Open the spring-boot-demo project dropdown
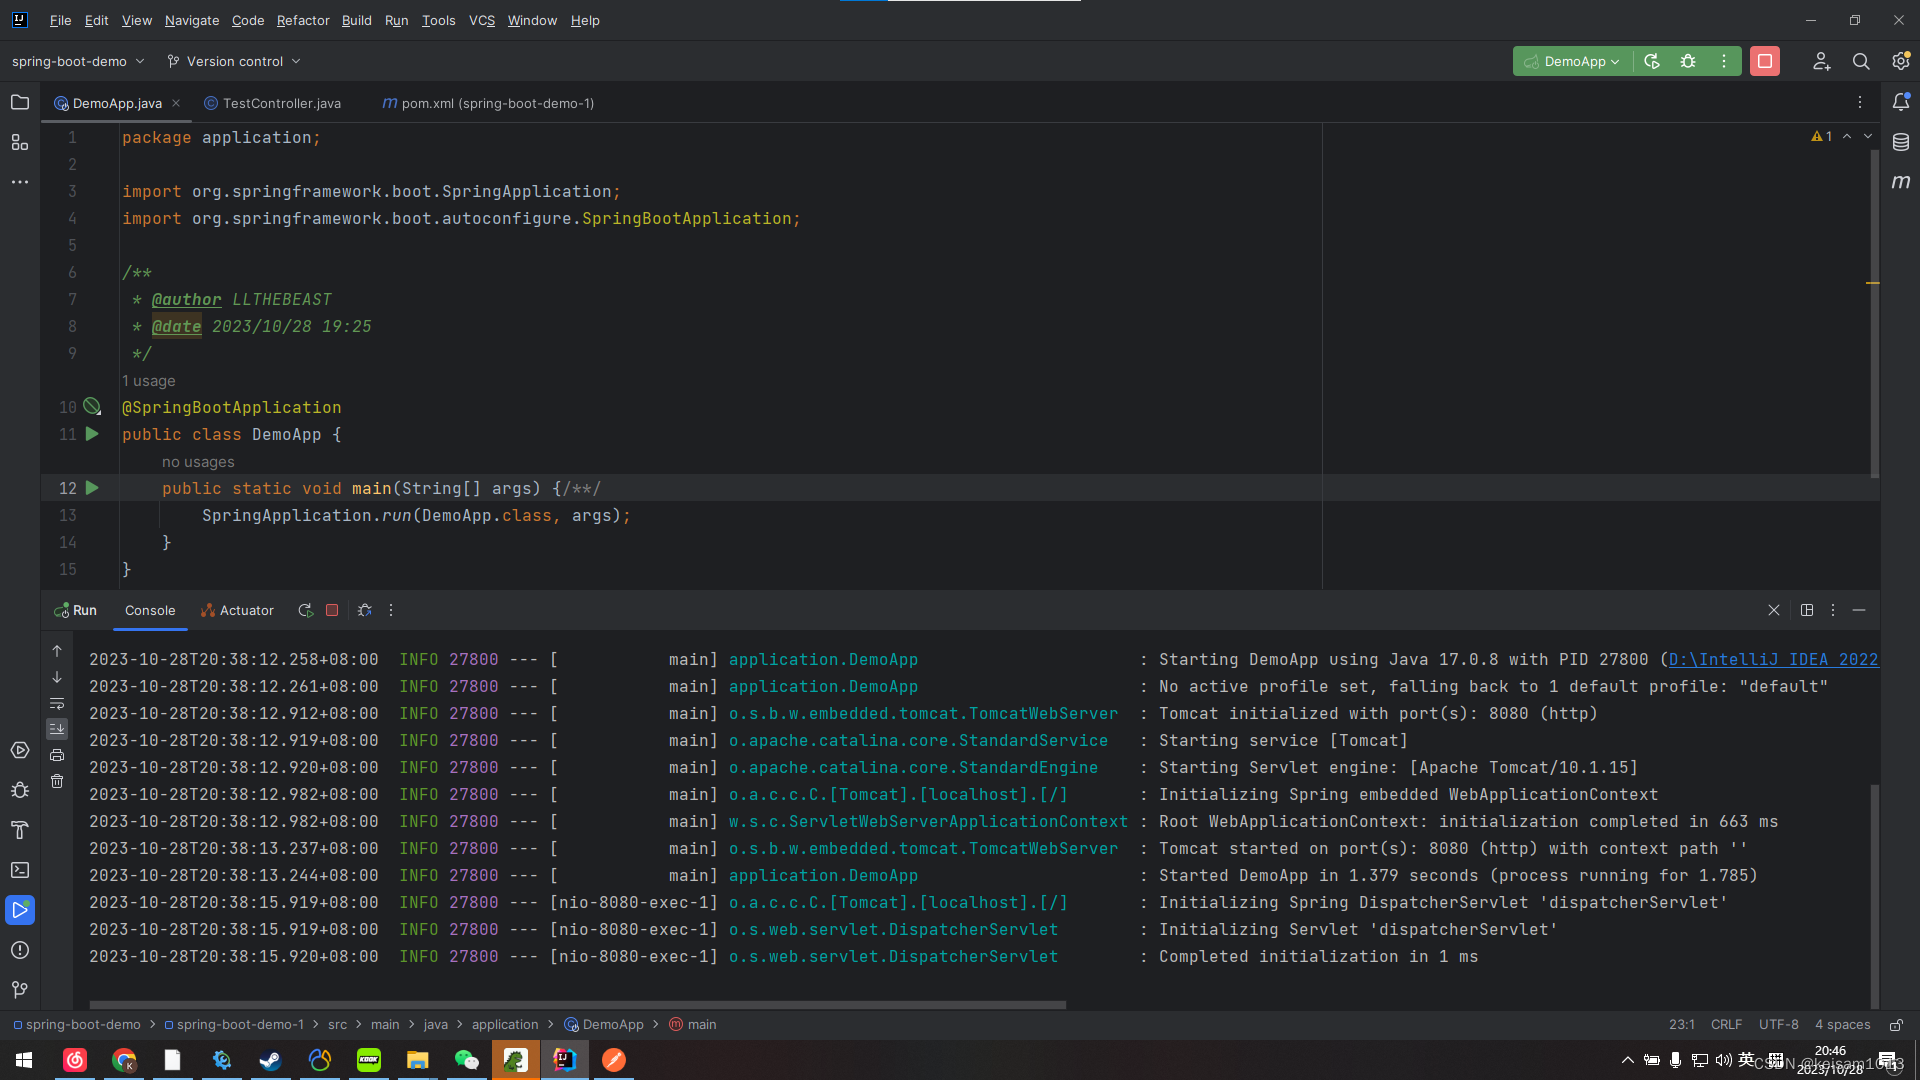1920x1080 pixels. (x=78, y=61)
